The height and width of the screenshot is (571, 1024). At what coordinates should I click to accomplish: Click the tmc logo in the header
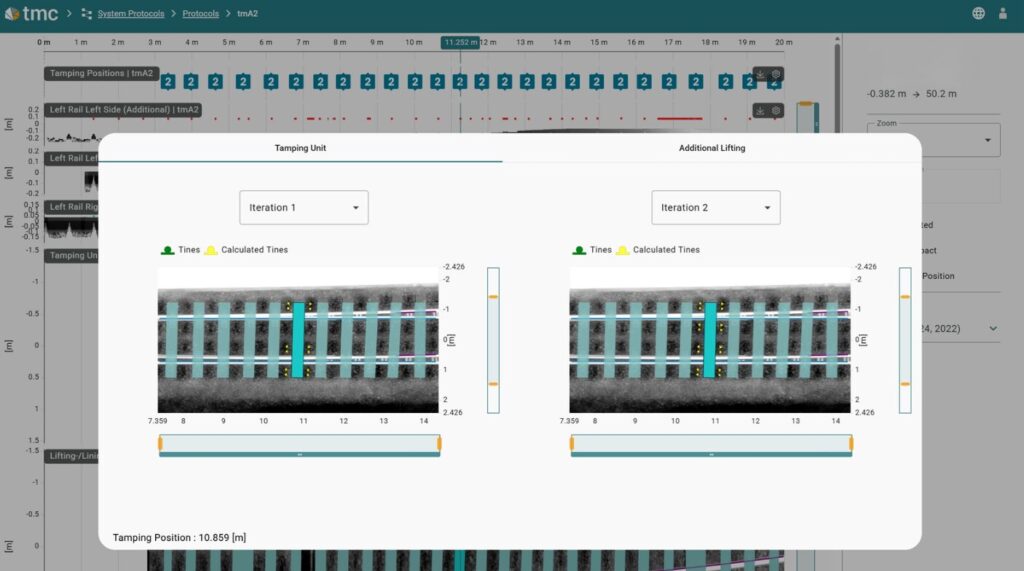(33, 14)
